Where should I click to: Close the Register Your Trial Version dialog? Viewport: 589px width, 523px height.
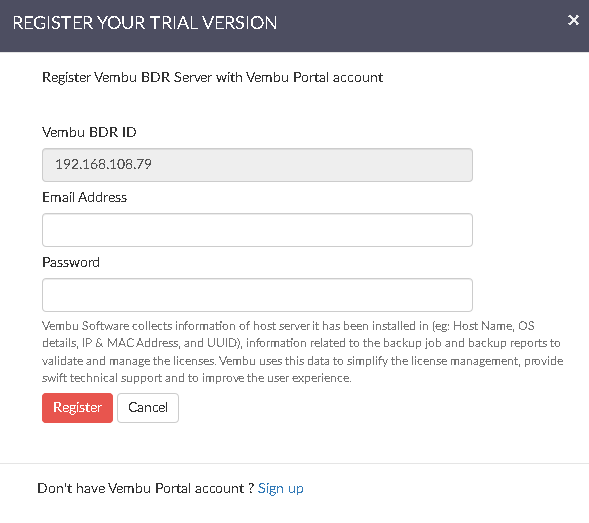(573, 20)
